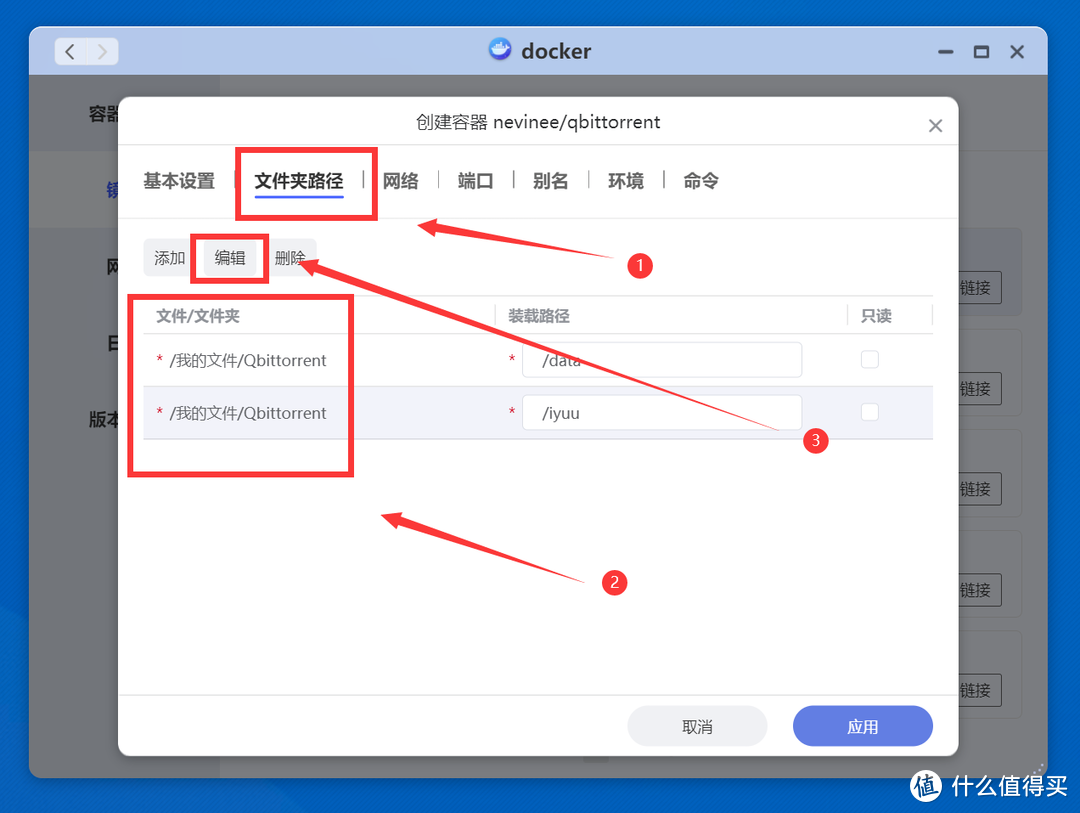Open the 环境 tab
Viewport: 1080px width, 813px height.
tap(626, 181)
